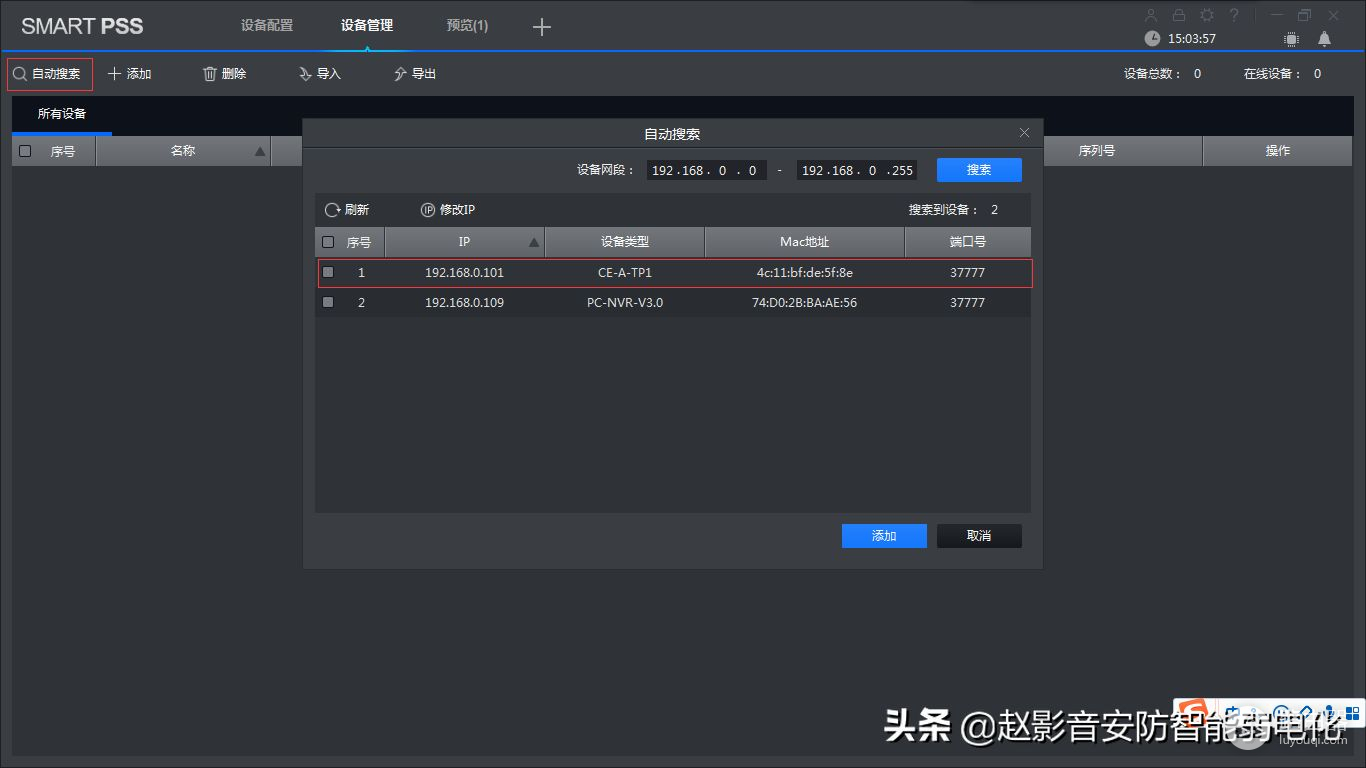The width and height of the screenshot is (1366, 768).
Task: Switch to the 设备配置 tab
Action: point(267,25)
